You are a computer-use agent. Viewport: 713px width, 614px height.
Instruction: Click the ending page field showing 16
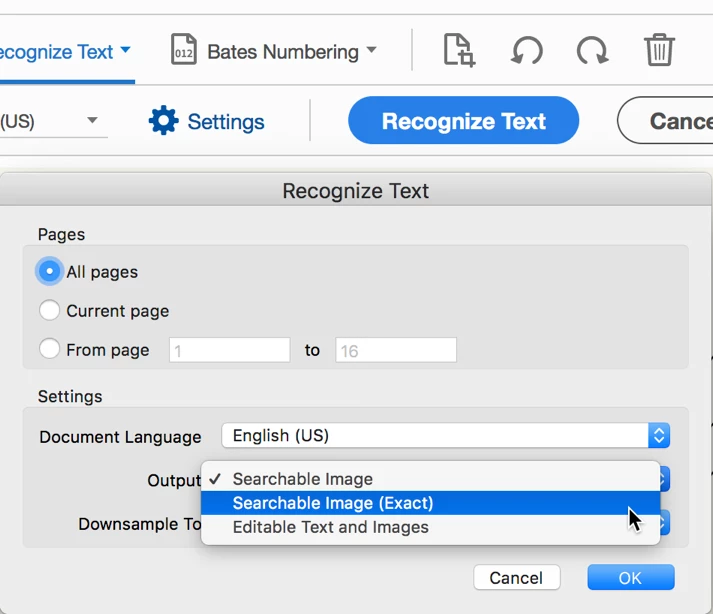click(x=396, y=350)
